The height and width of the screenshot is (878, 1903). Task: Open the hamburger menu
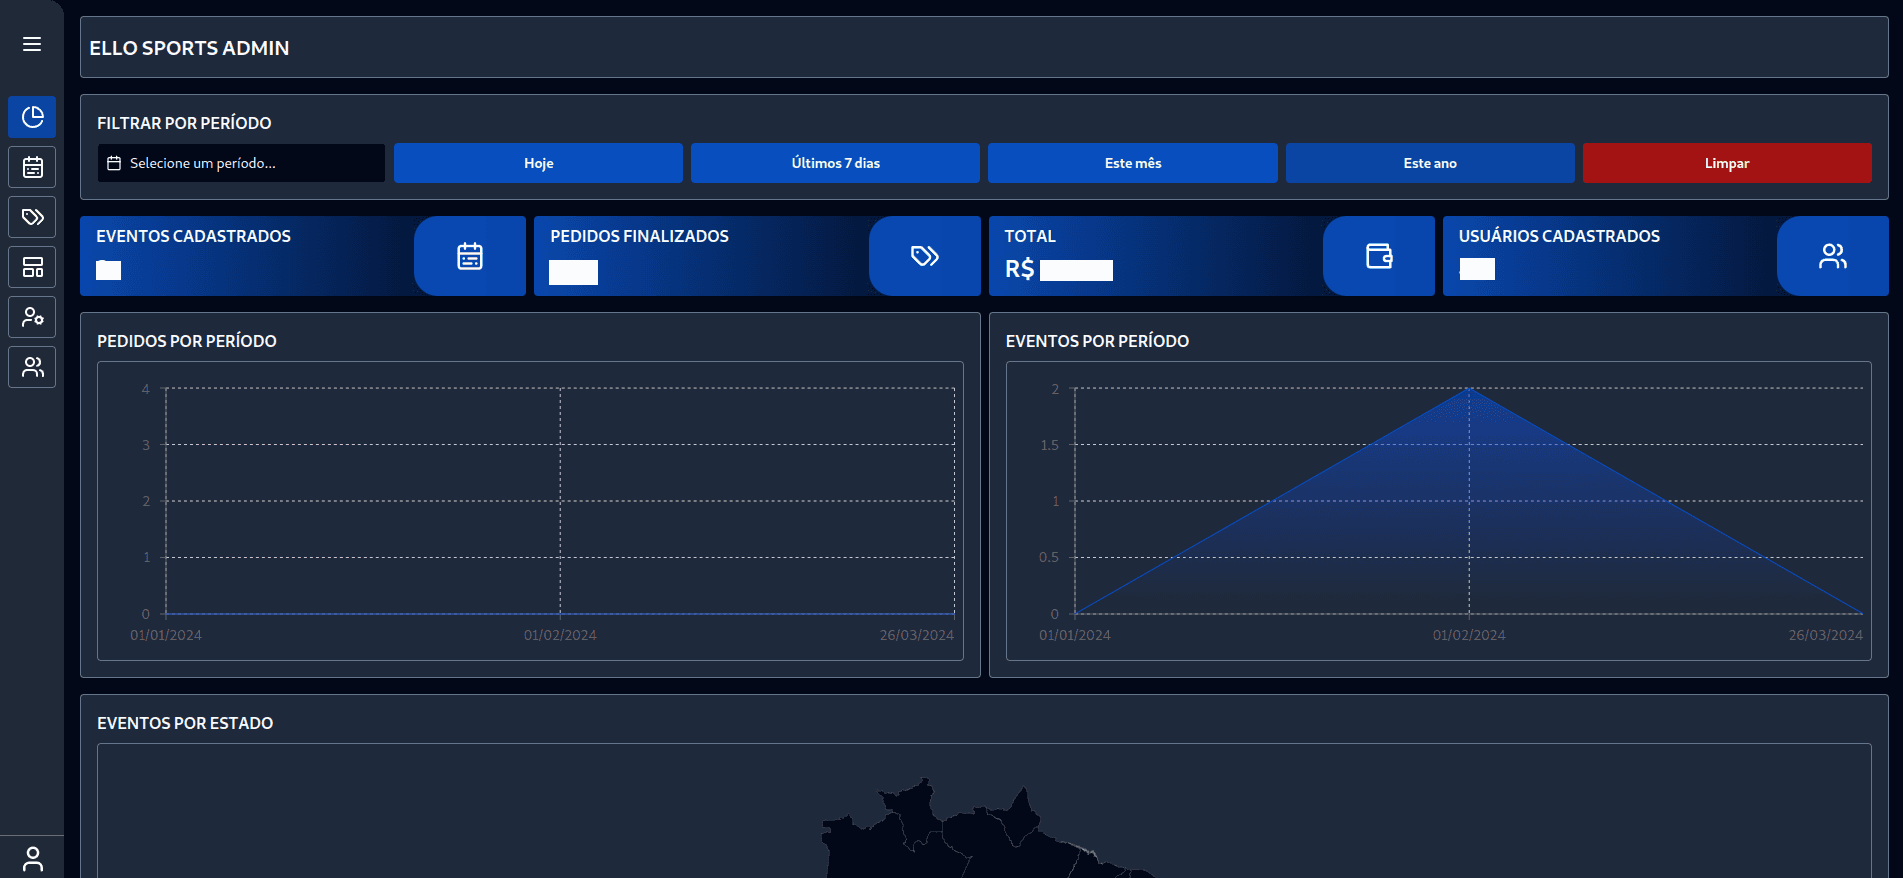(32, 44)
